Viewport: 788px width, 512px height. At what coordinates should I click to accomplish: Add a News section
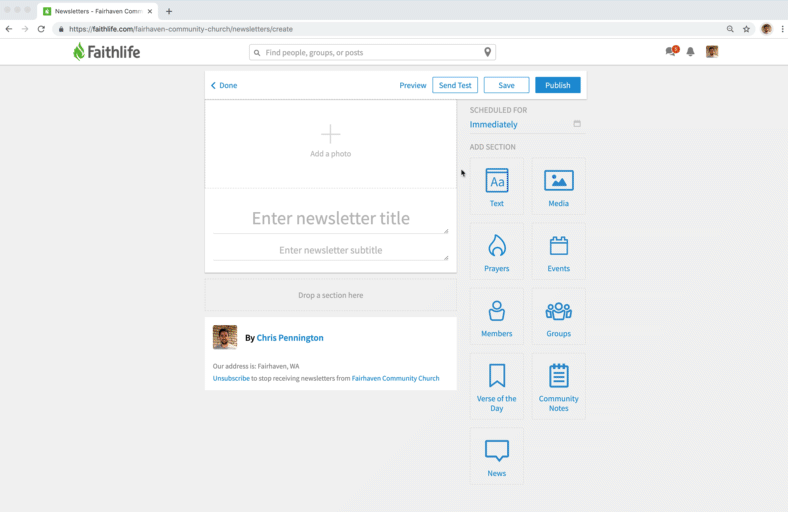click(x=497, y=457)
